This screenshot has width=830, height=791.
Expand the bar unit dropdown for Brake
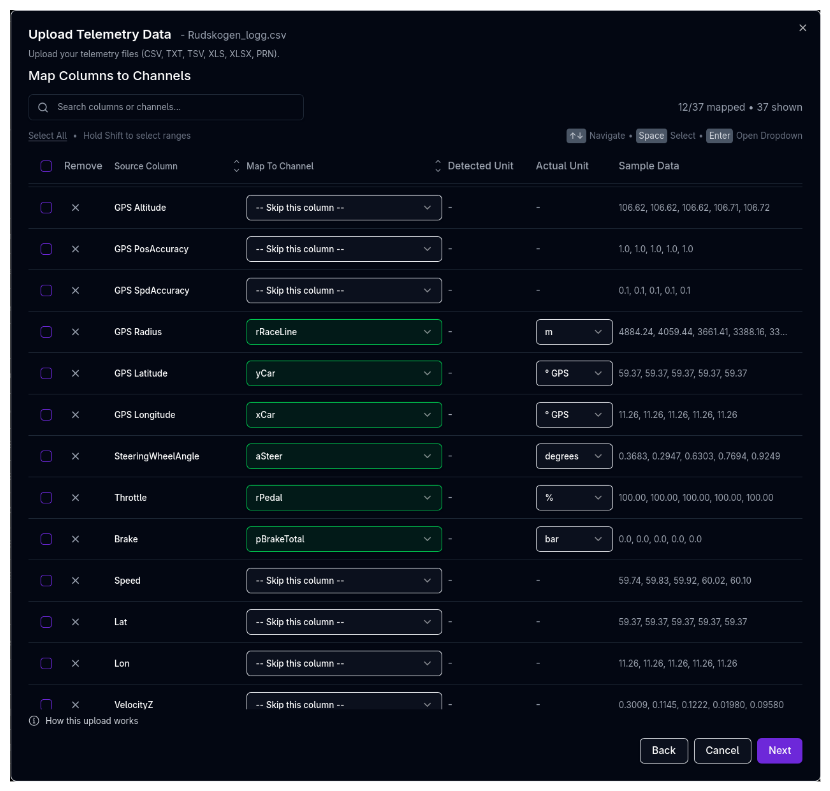pos(573,539)
